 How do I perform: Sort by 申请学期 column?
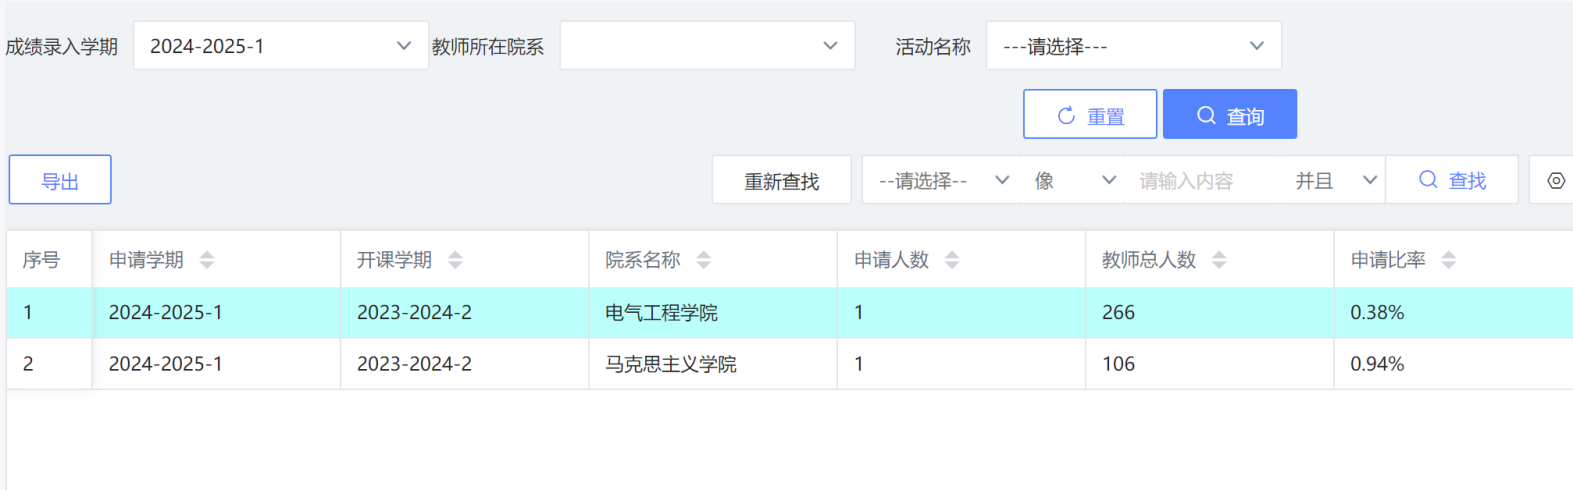pyautogui.click(x=207, y=260)
